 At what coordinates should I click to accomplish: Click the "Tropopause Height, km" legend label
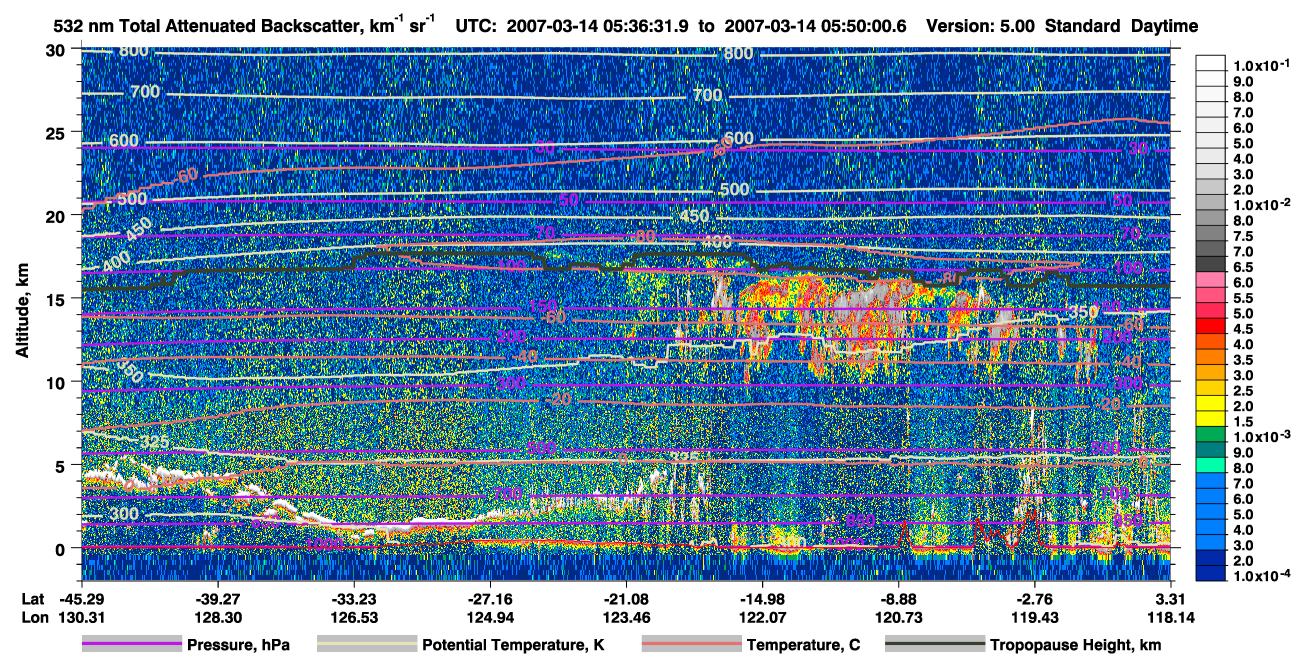tap(1076, 645)
